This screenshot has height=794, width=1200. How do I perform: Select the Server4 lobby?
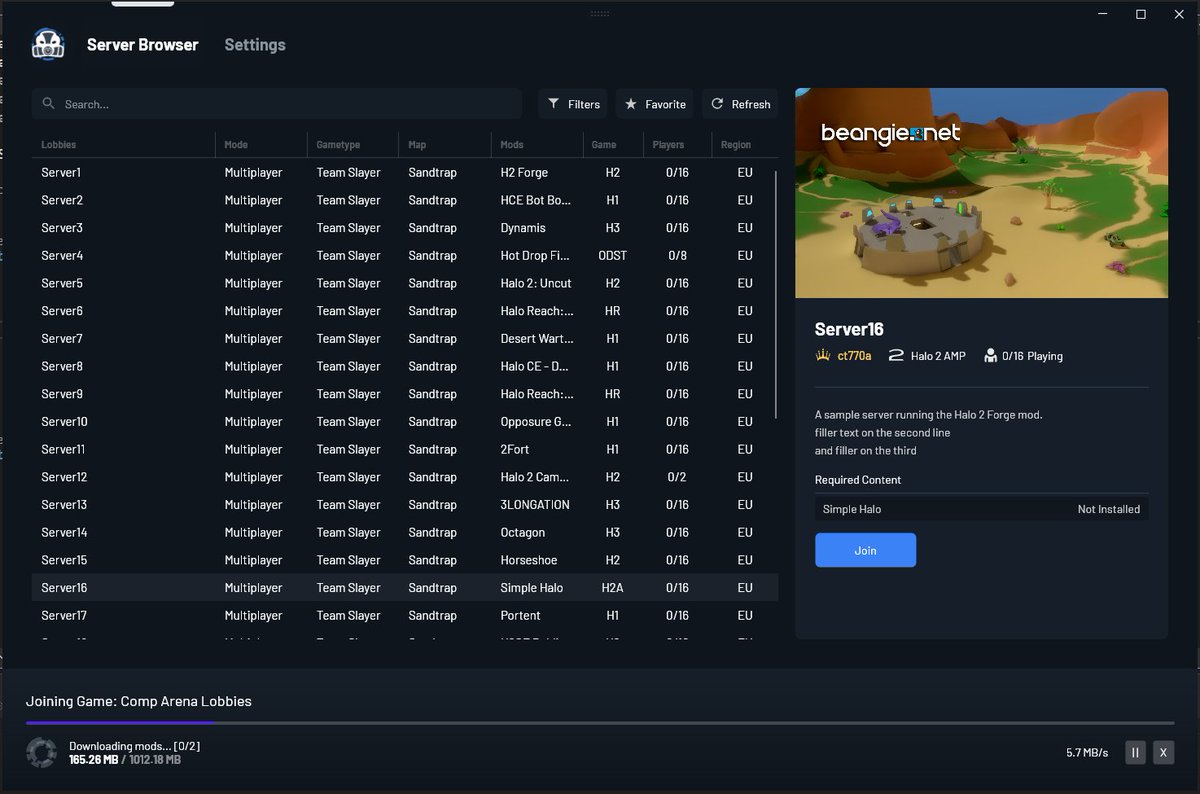click(404, 256)
